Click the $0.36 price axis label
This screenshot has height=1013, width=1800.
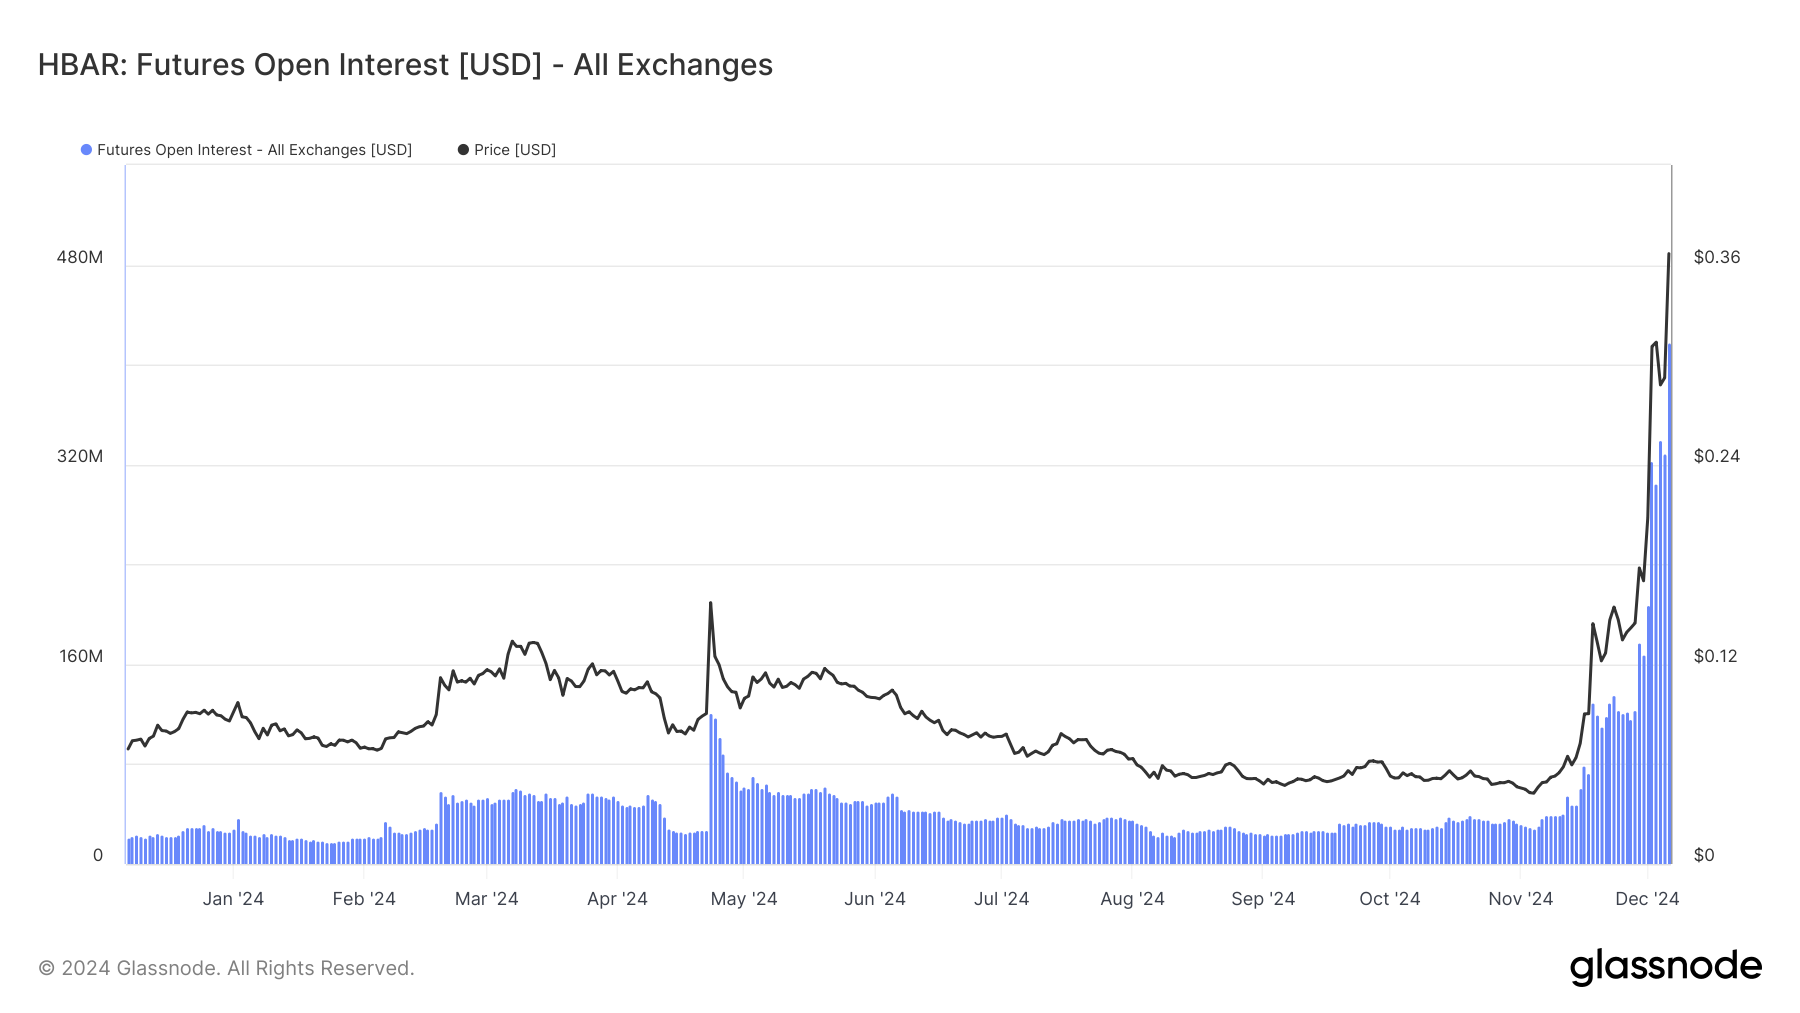(1717, 257)
